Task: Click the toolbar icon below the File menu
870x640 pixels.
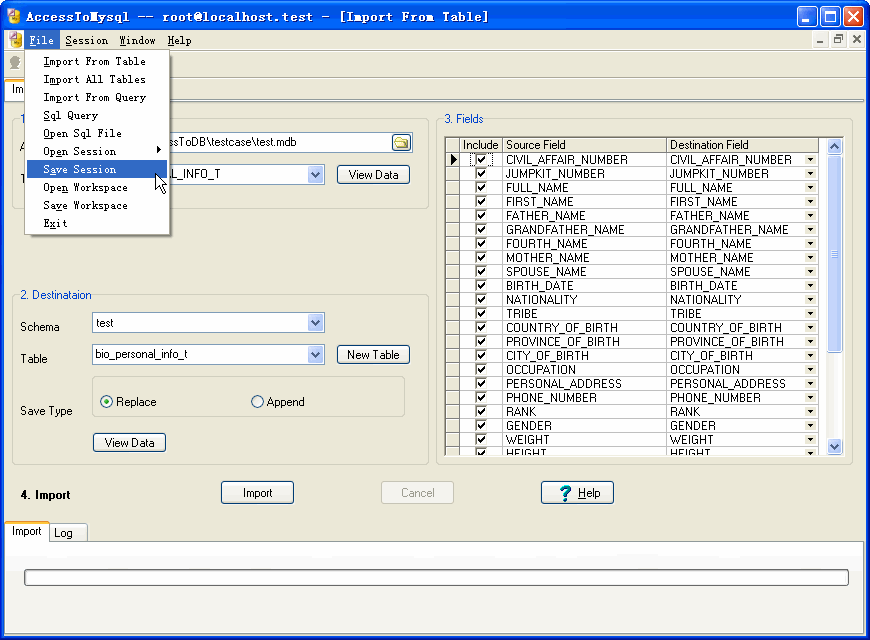Action: tap(15, 63)
